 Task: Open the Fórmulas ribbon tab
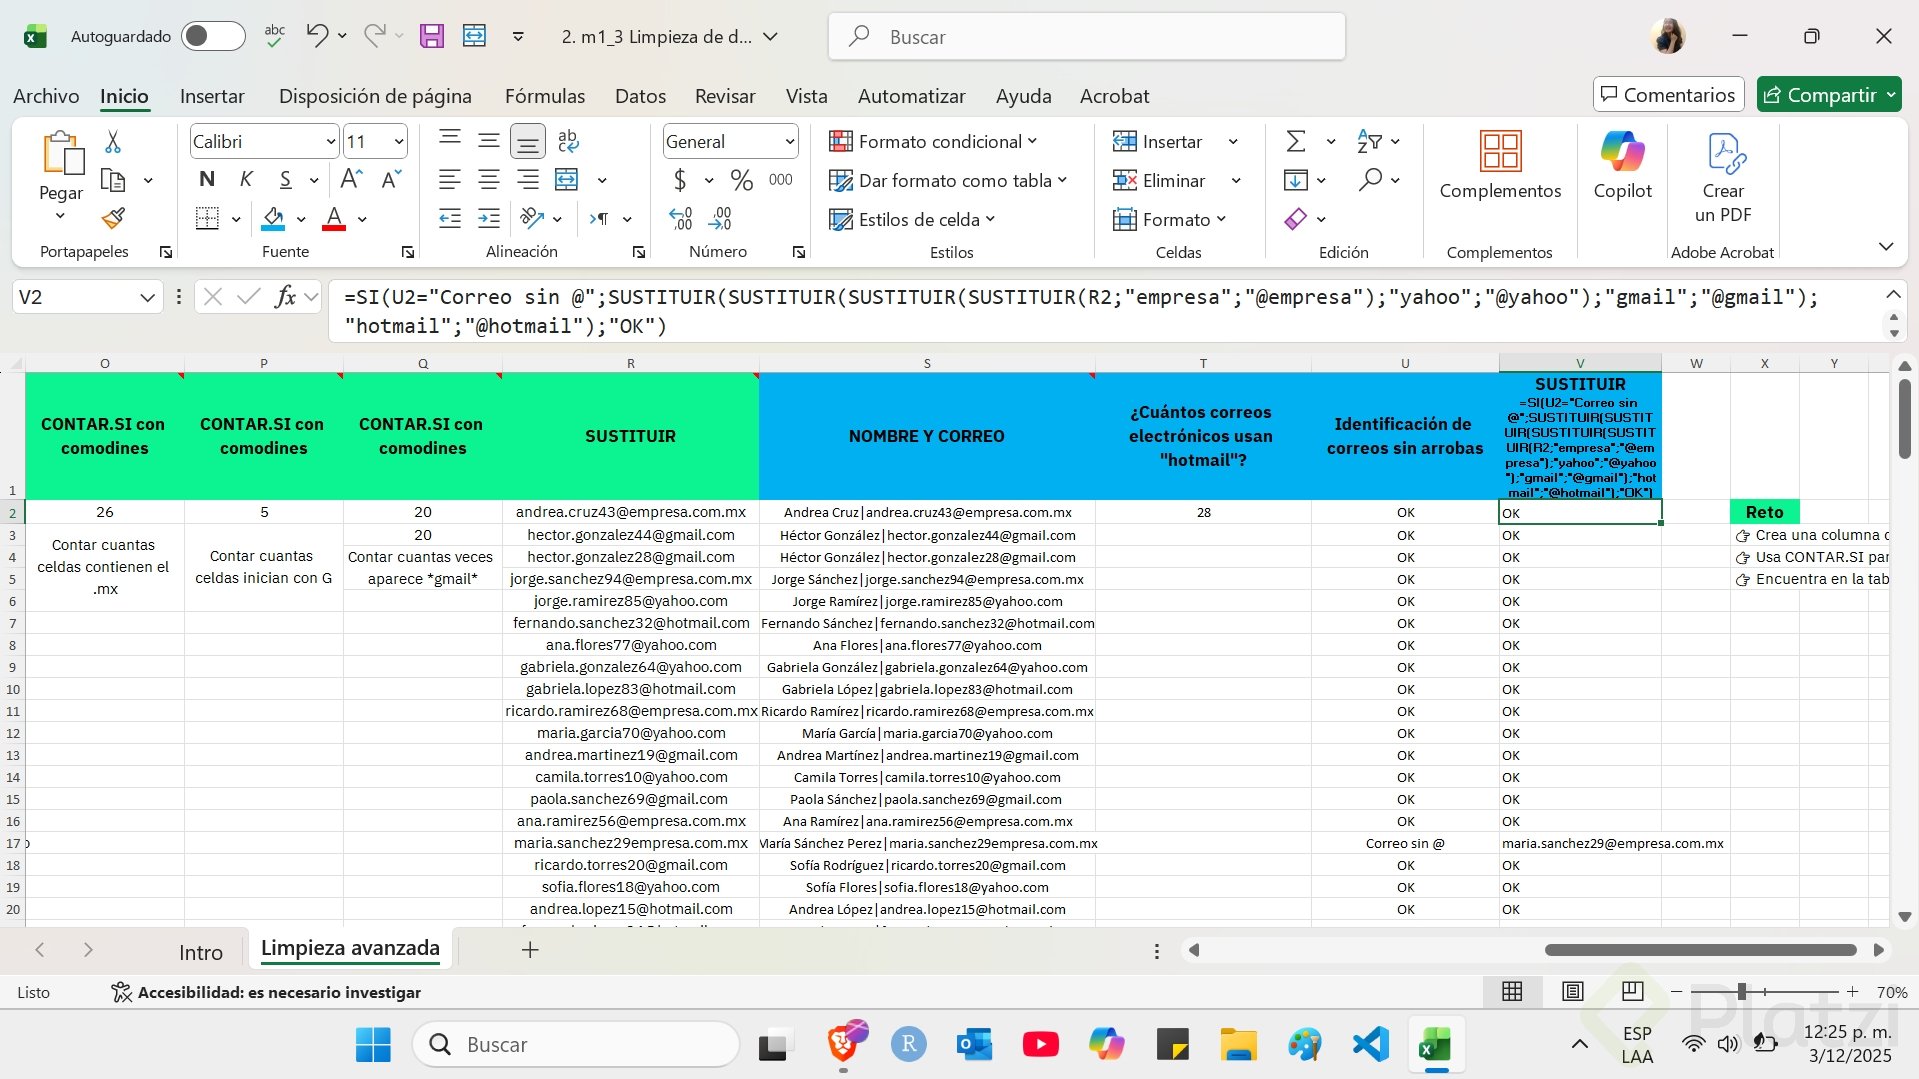[544, 96]
